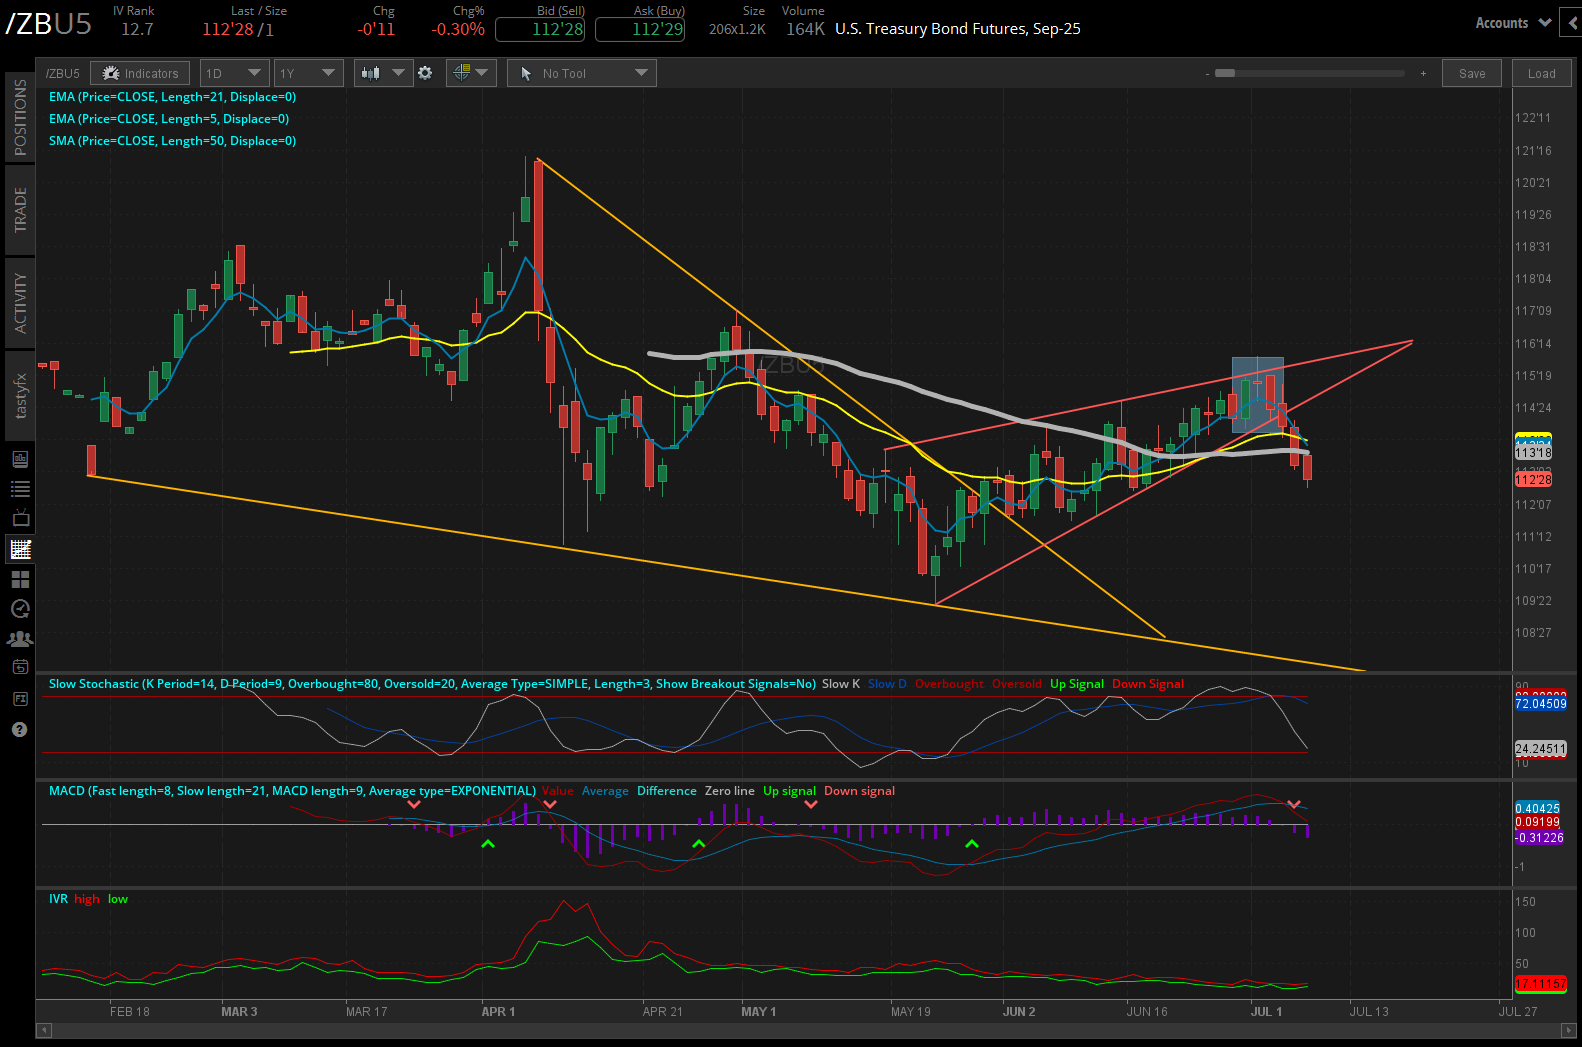Click the crosshair cursor mode icon
This screenshot has height=1047, width=1582.
[x=461, y=73]
